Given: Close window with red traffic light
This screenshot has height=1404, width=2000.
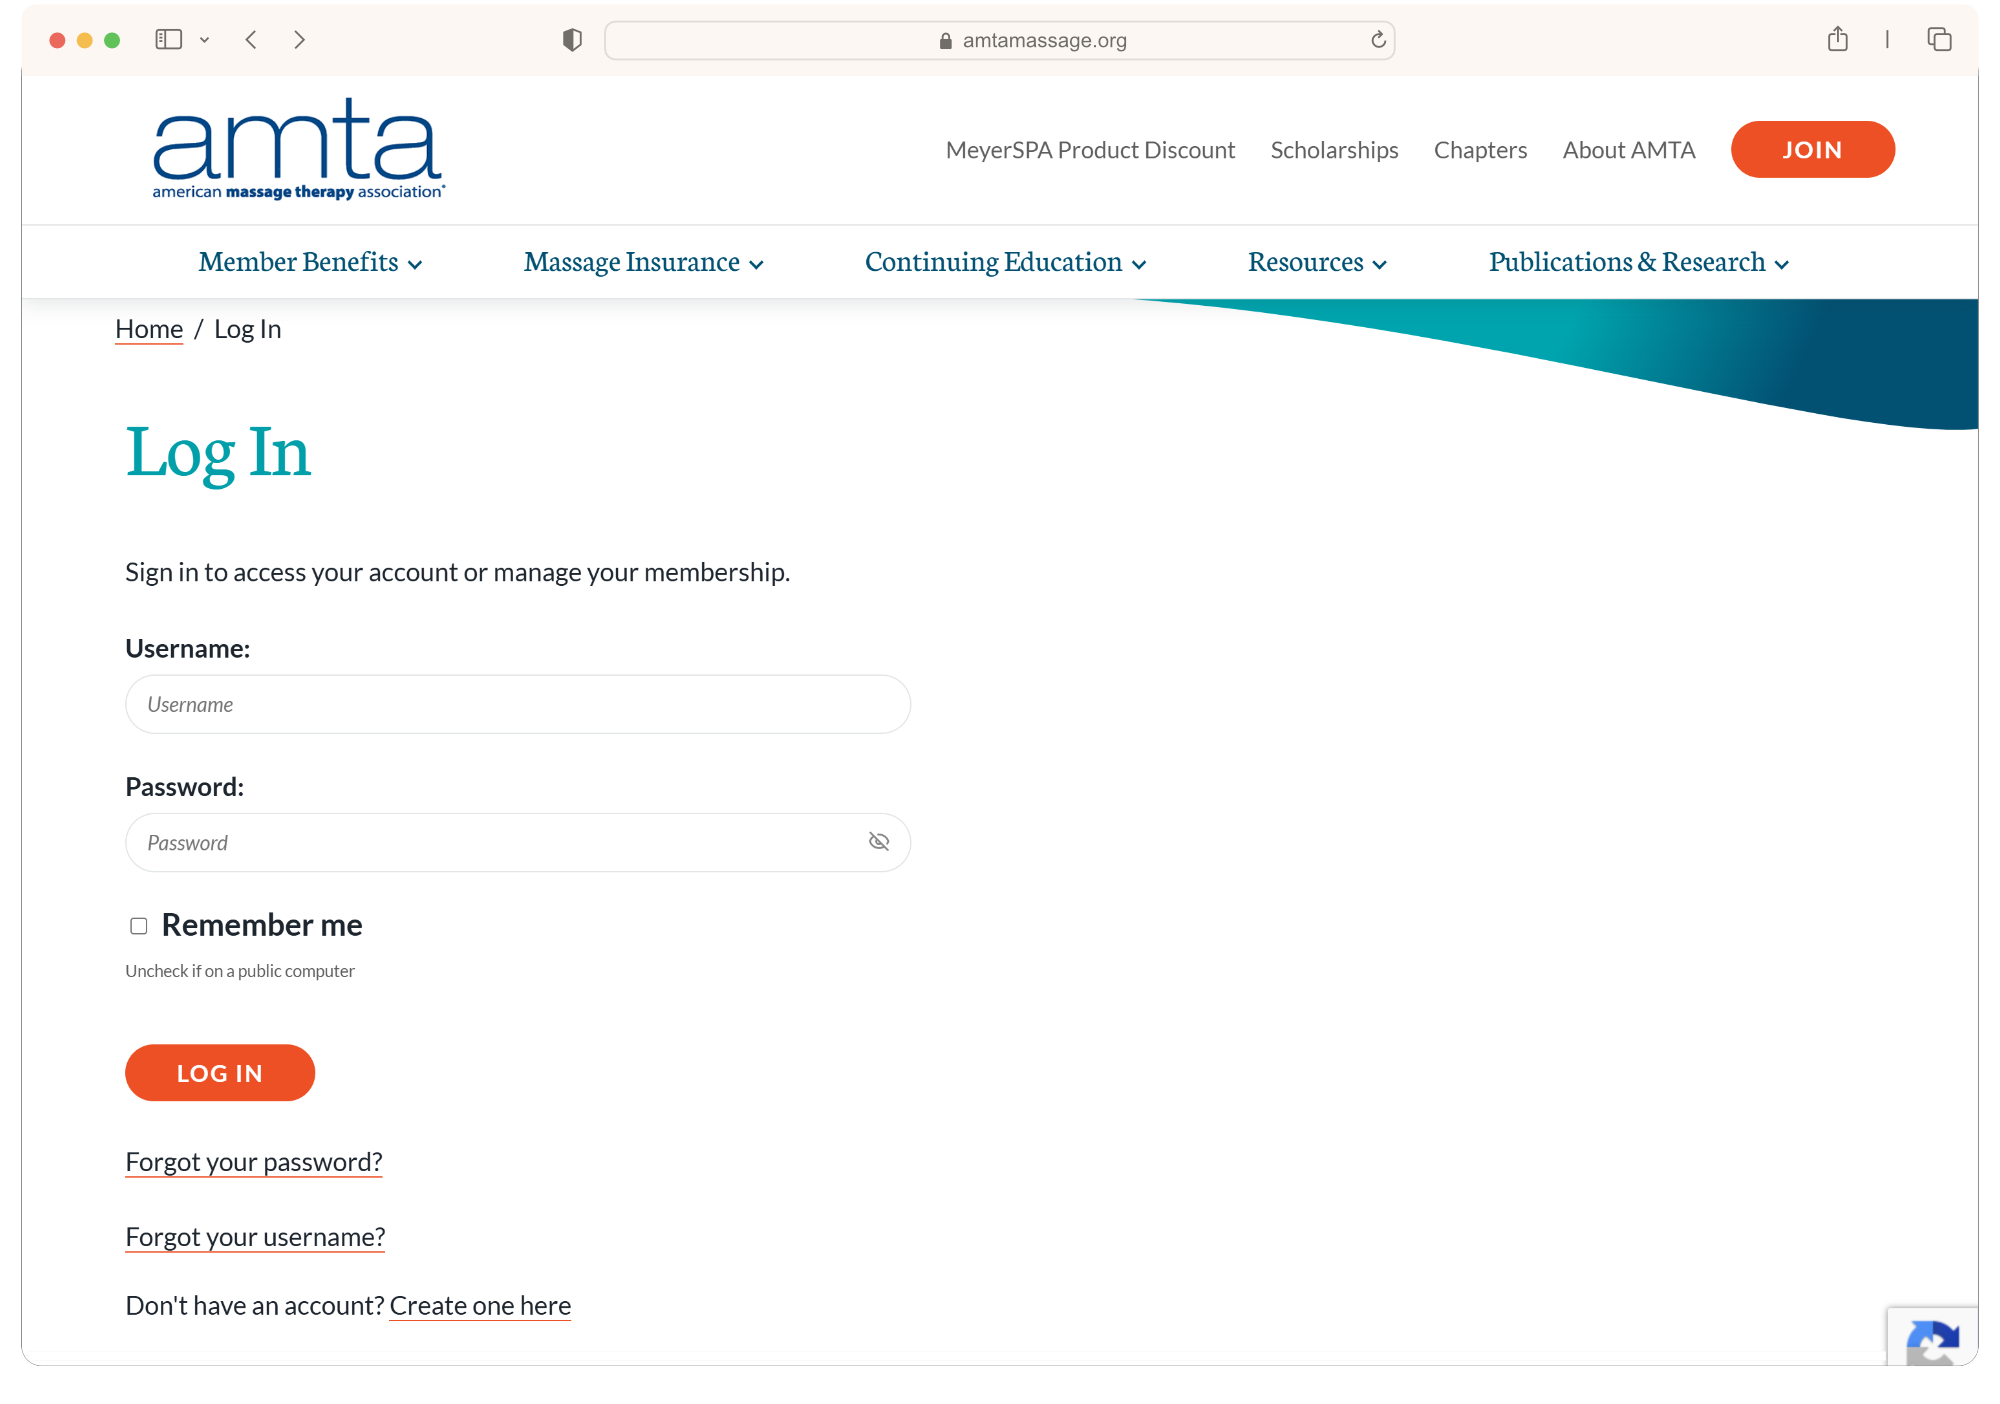Looking at the screenshot, I should [57, 40].
